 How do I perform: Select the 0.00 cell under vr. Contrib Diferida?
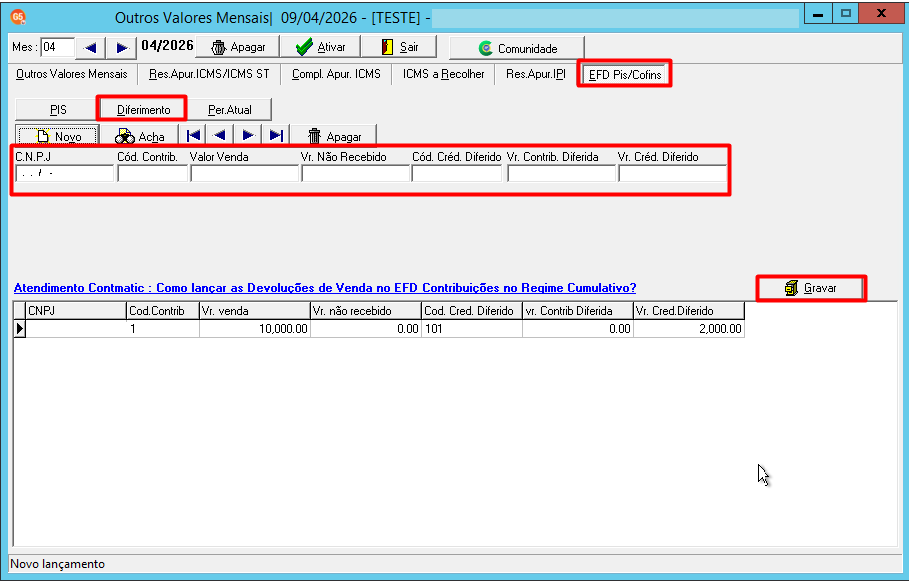coord(578,329)
